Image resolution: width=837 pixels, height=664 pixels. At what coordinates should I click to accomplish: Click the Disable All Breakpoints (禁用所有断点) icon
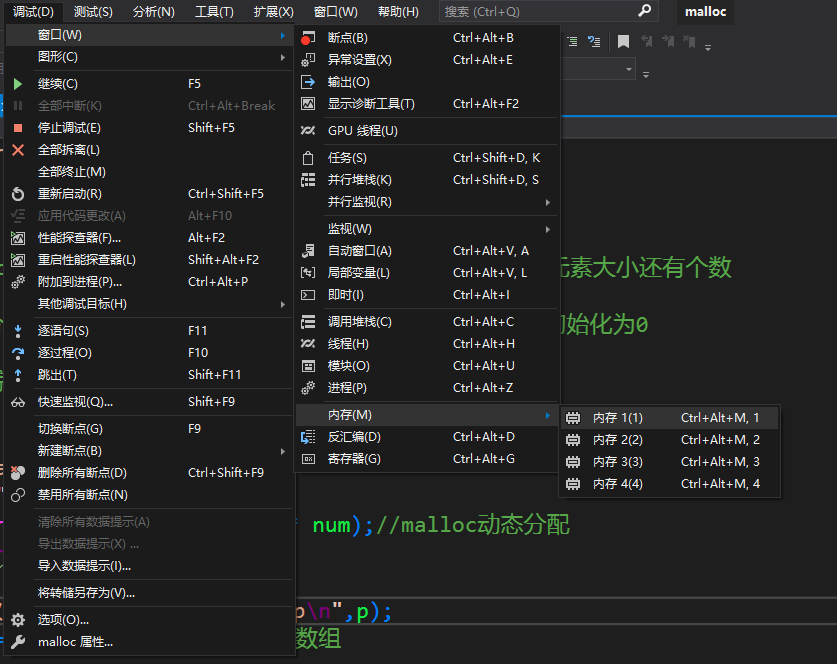click(18, 495)
